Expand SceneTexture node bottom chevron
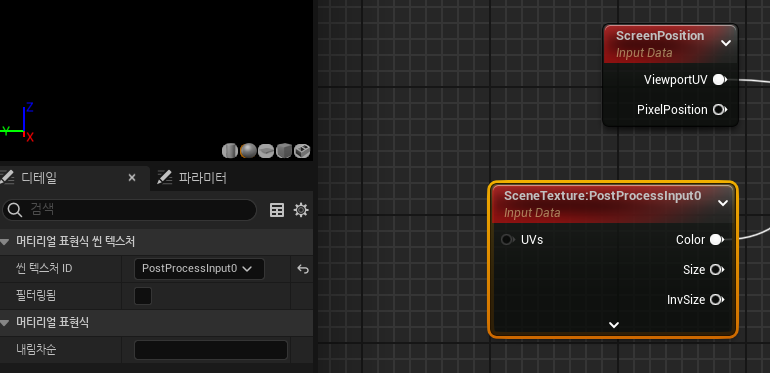Viewport: 770px width, 373px height. click(614, 324)
